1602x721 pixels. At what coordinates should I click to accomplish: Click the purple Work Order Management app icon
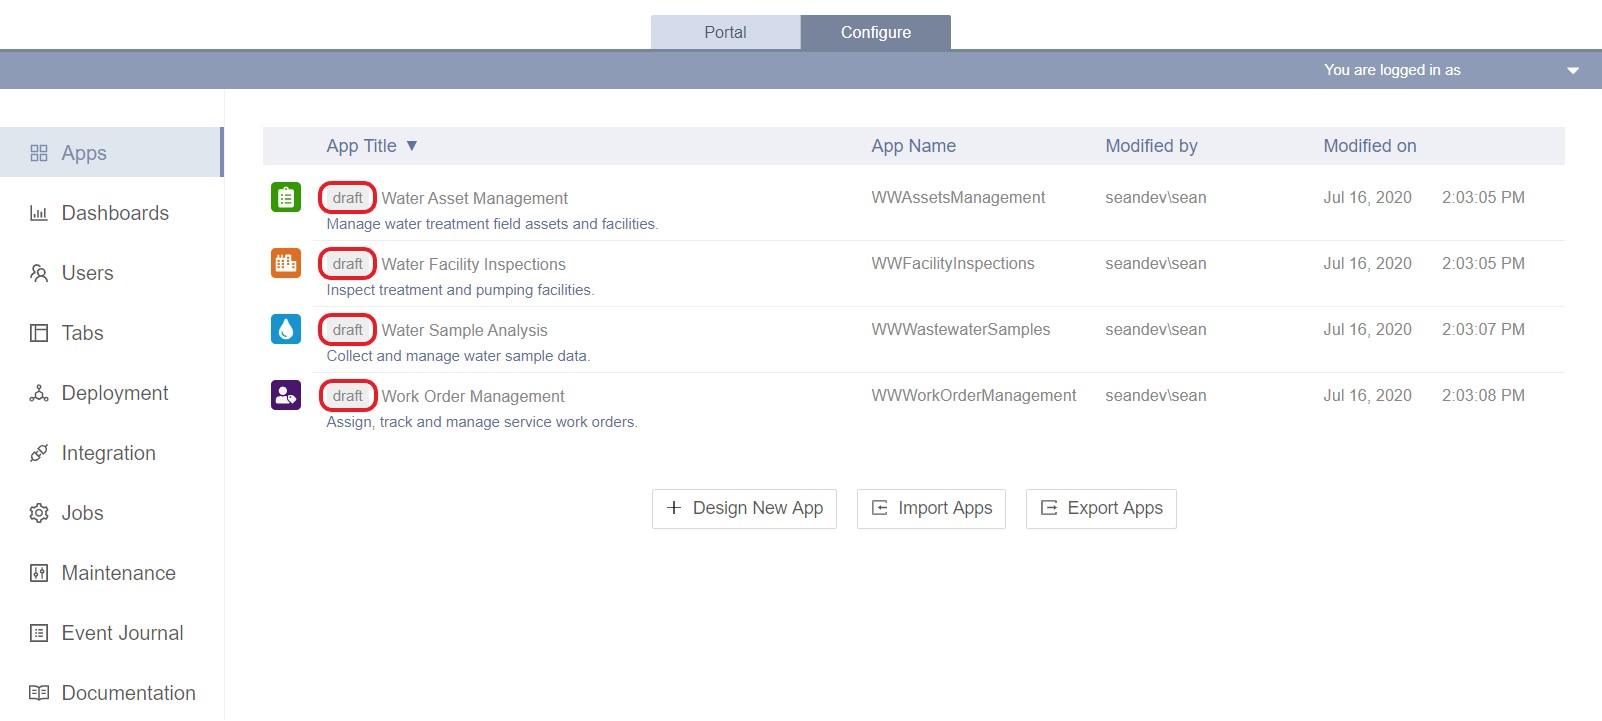tap(286, 395)
